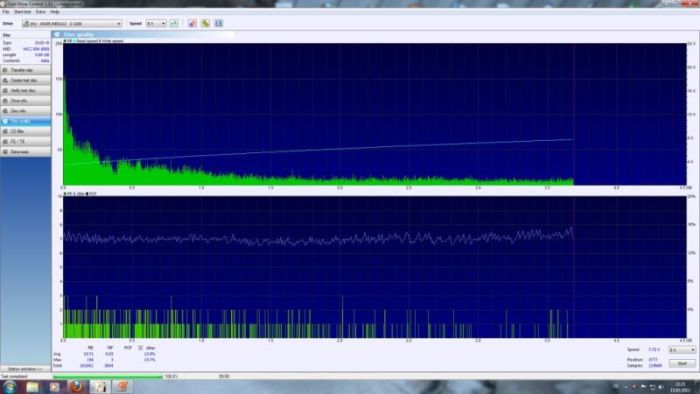Open Firefox from the taskbar
The height and width of the screenshot is (394, 700).
click(x=76, y=386)
